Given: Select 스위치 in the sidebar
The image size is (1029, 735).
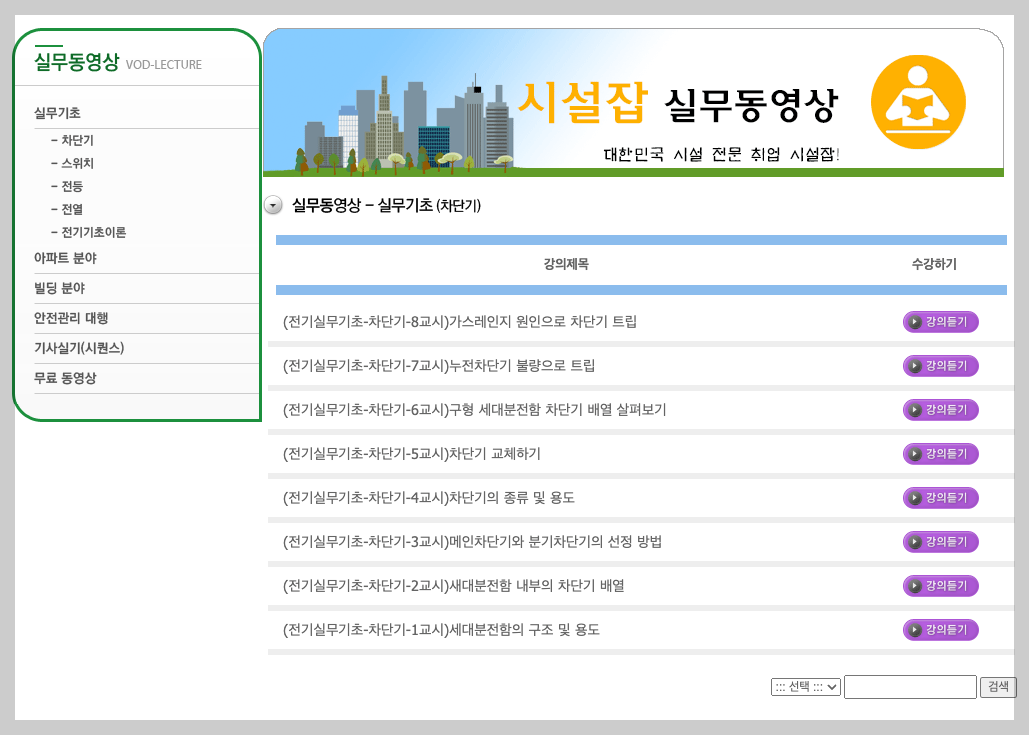Looking at the screenshot, I should pos(78,163).
